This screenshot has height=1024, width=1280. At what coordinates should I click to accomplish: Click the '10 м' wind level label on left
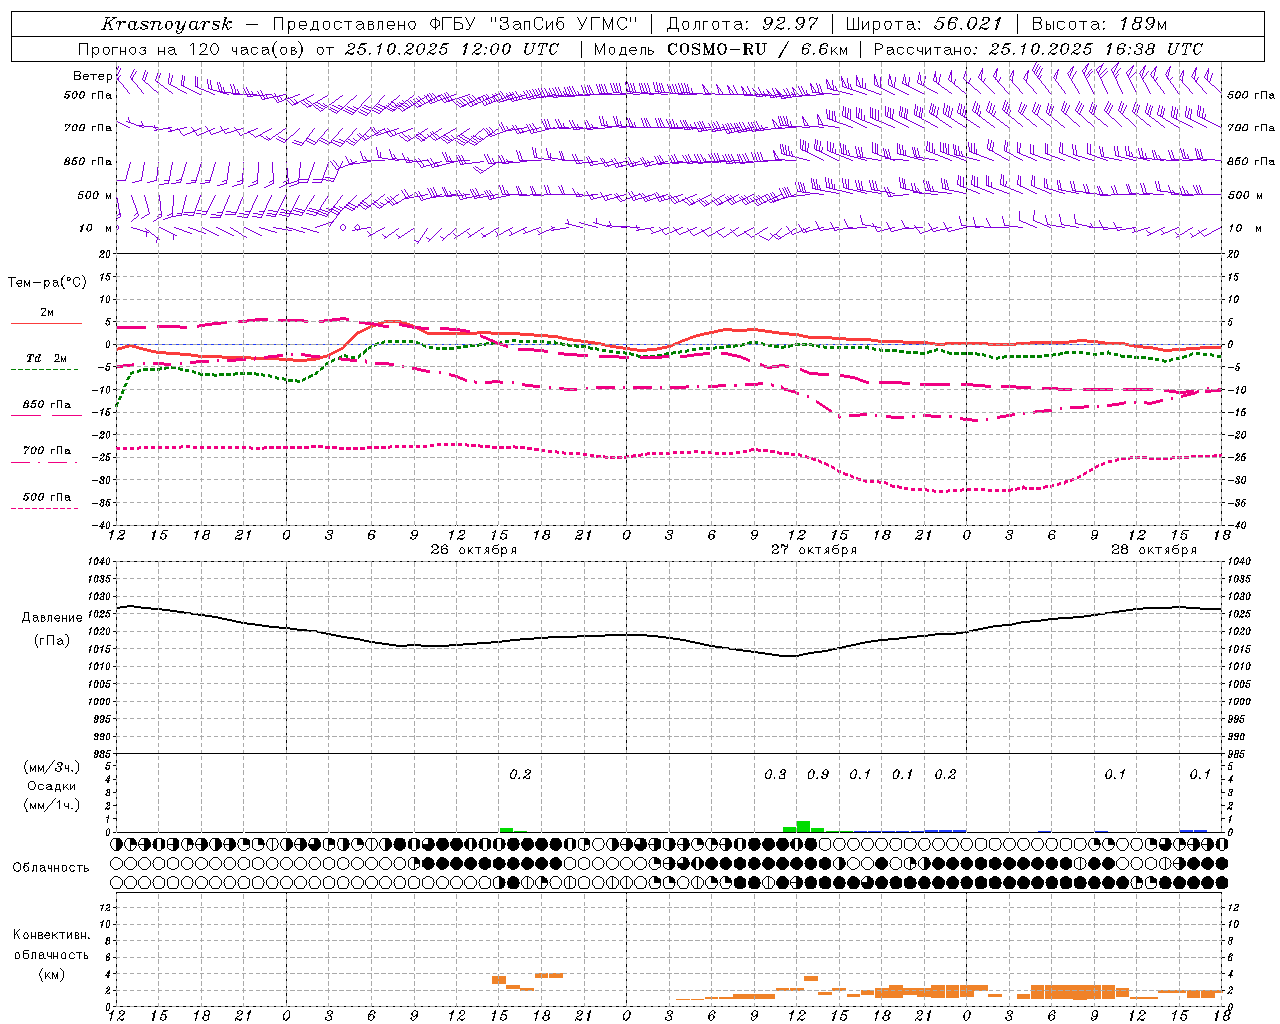tap(96, 229)
